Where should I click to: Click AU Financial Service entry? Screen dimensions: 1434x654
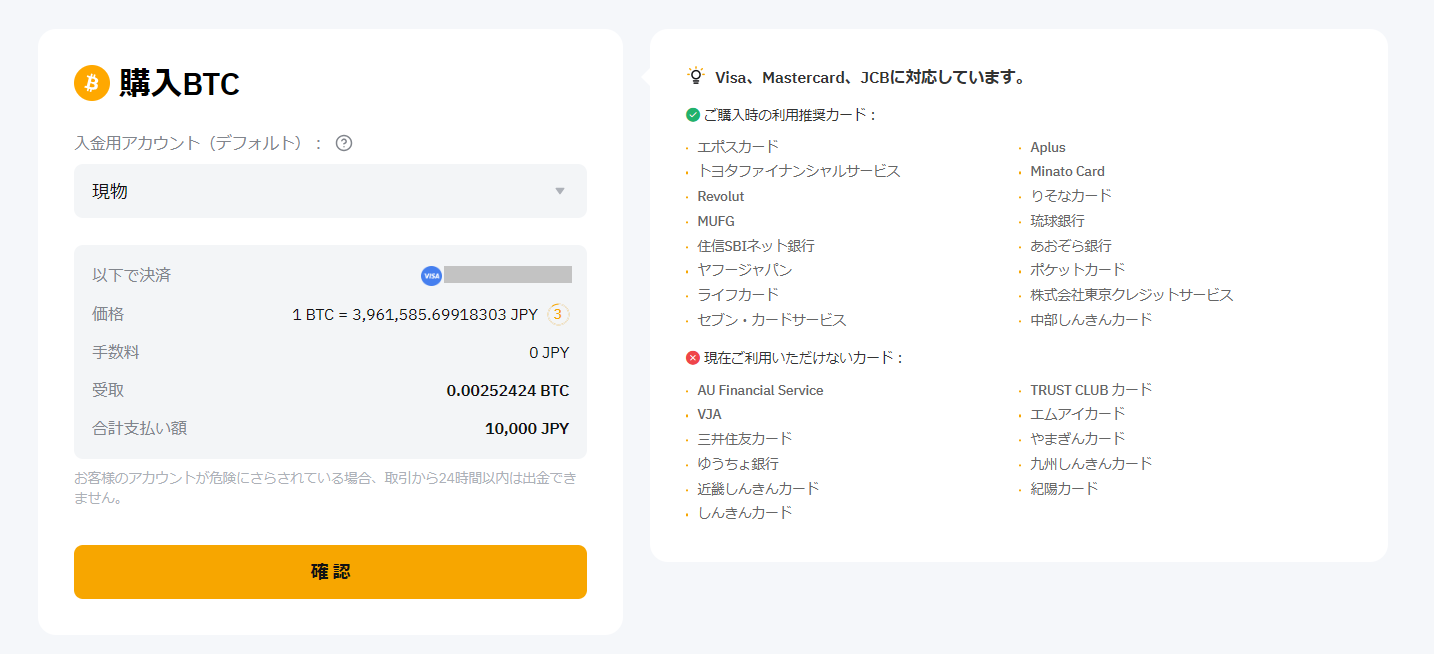(760, 390)
